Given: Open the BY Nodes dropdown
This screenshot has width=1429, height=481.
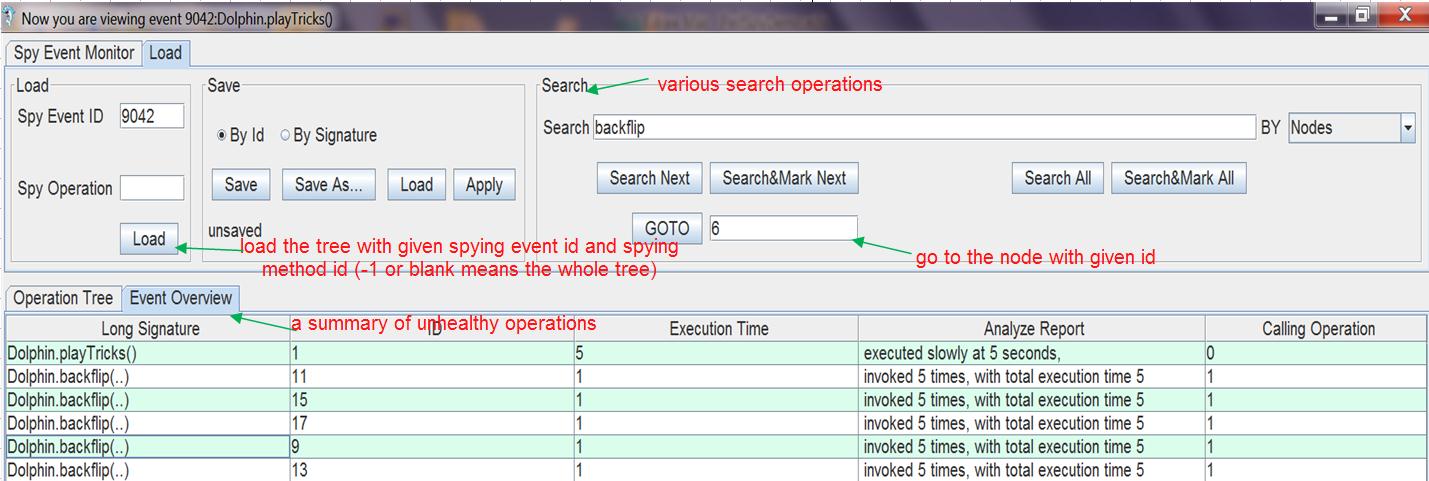Looking at the screenshot, I should point(1351,127).
